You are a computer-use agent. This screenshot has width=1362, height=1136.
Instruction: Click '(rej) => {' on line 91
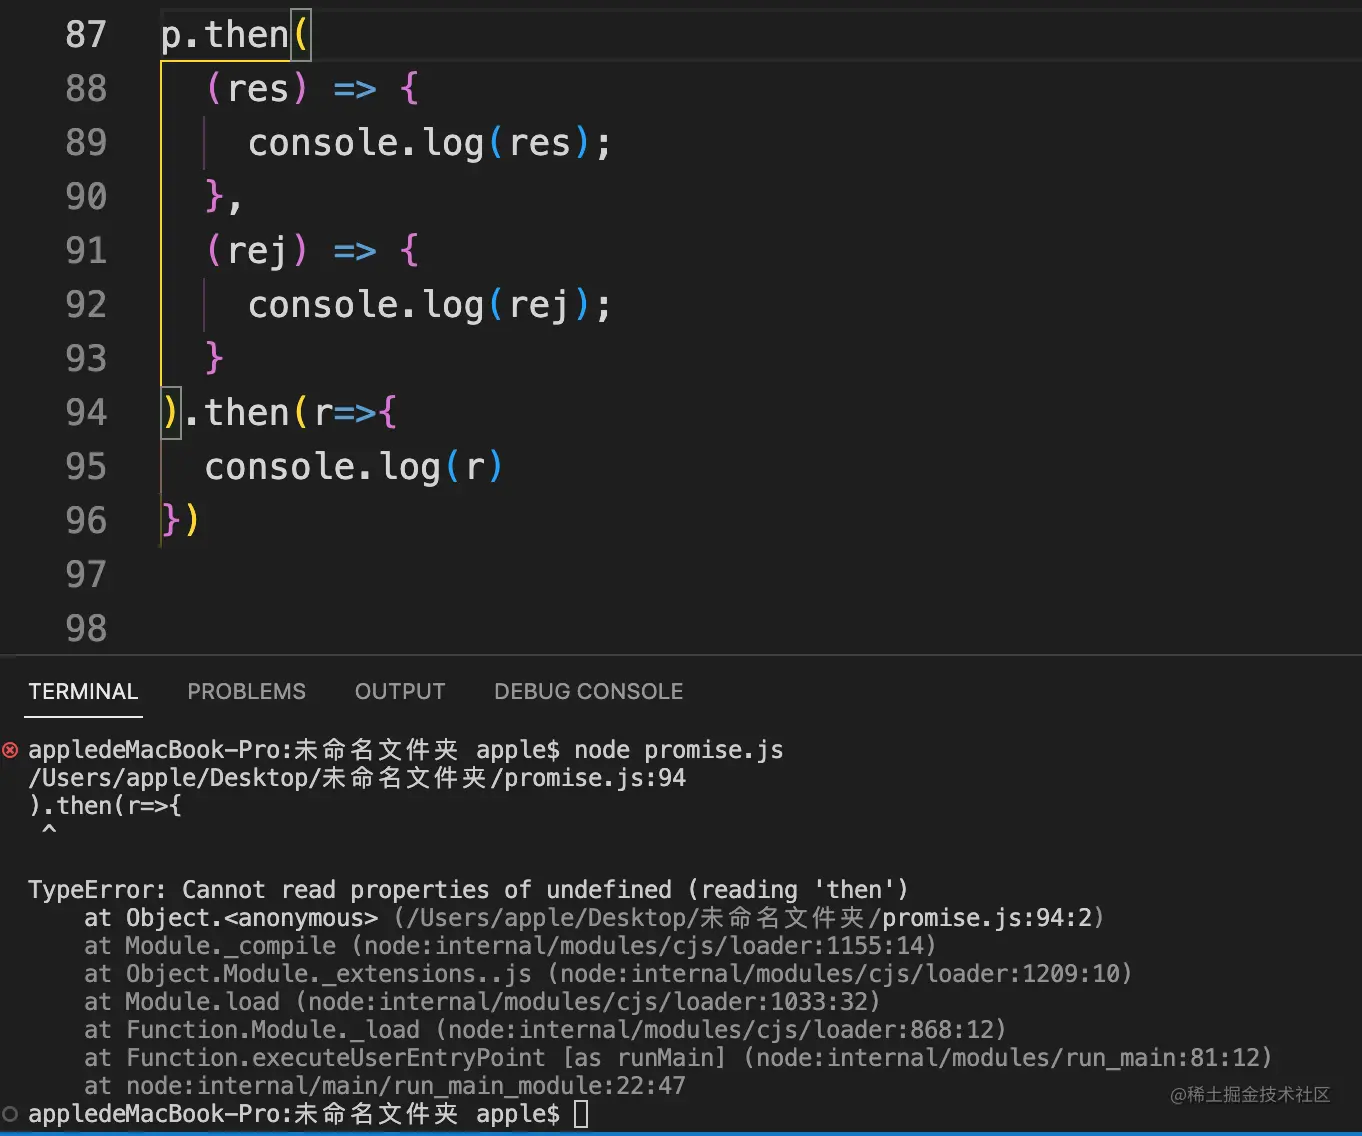pos(312,251)
